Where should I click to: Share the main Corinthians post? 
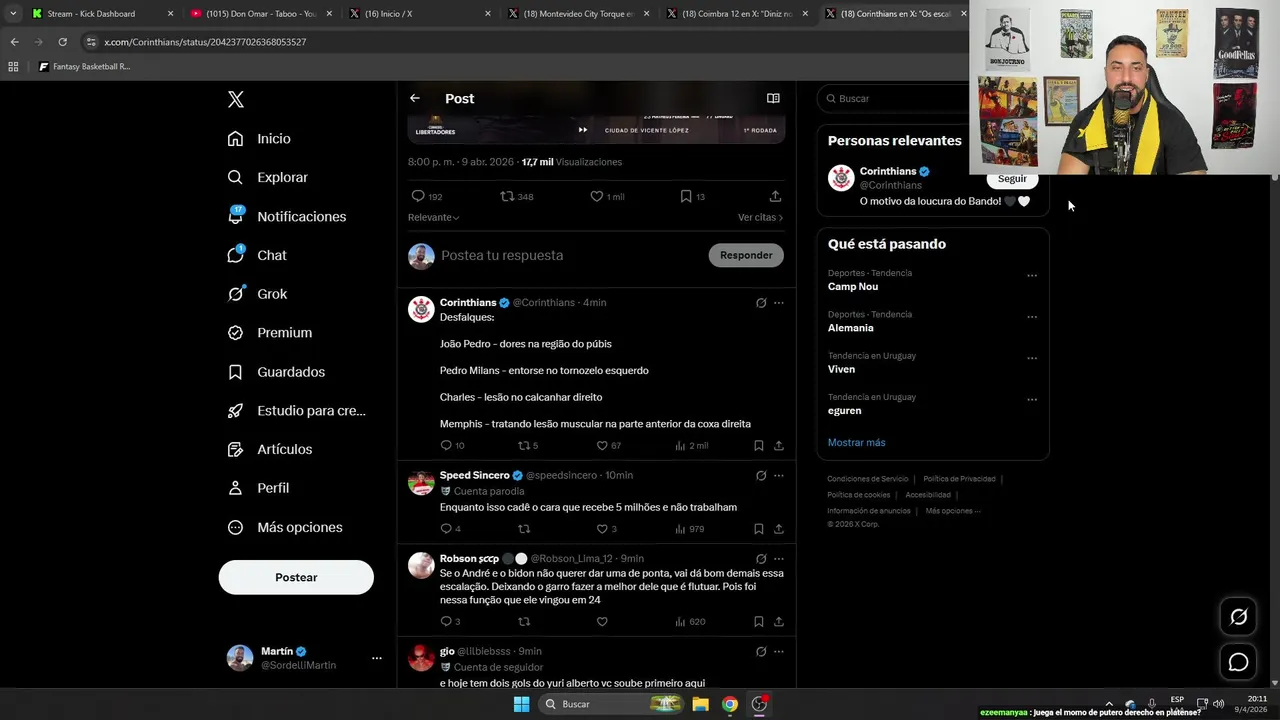(775, 196)
